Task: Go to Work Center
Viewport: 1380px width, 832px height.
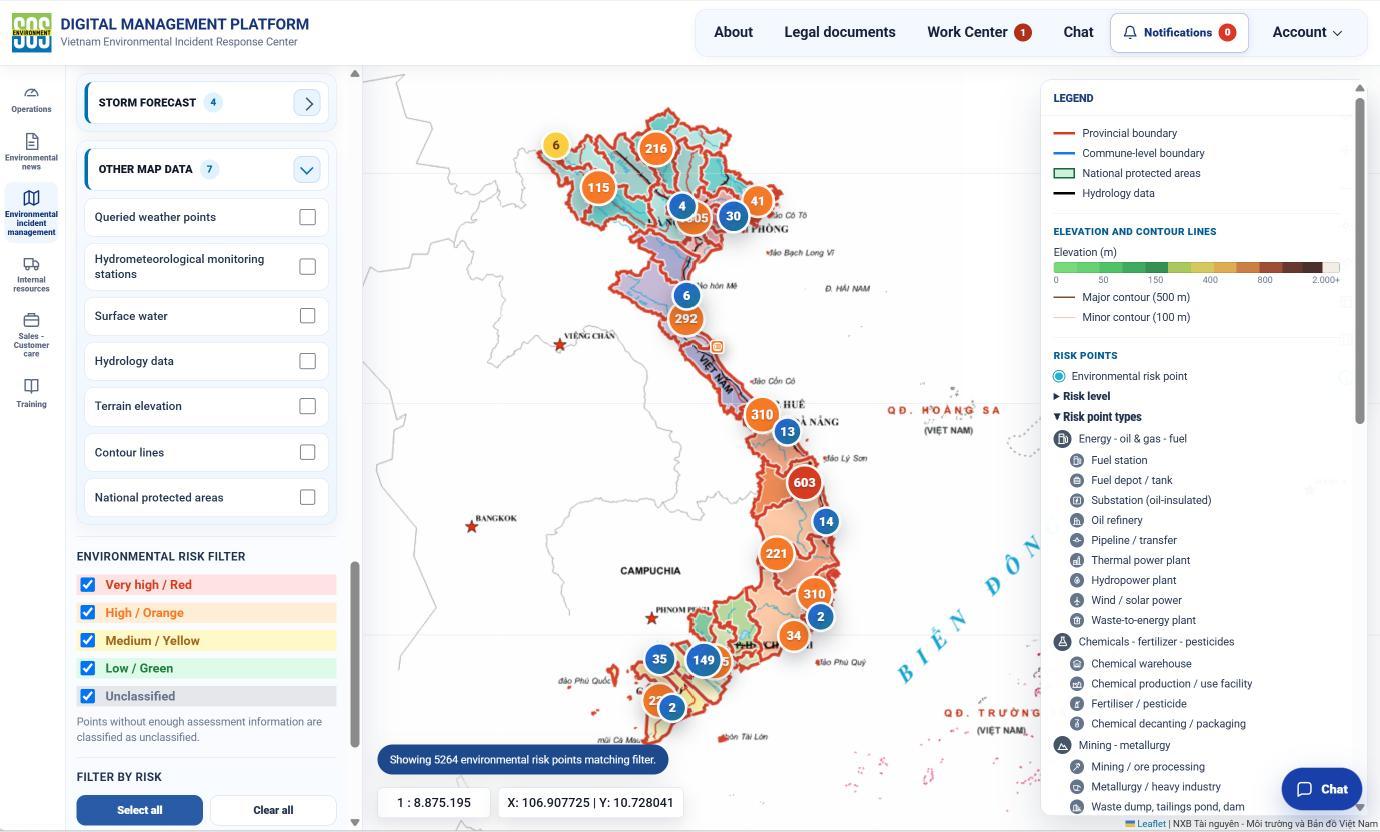Action: click(978, 32)
